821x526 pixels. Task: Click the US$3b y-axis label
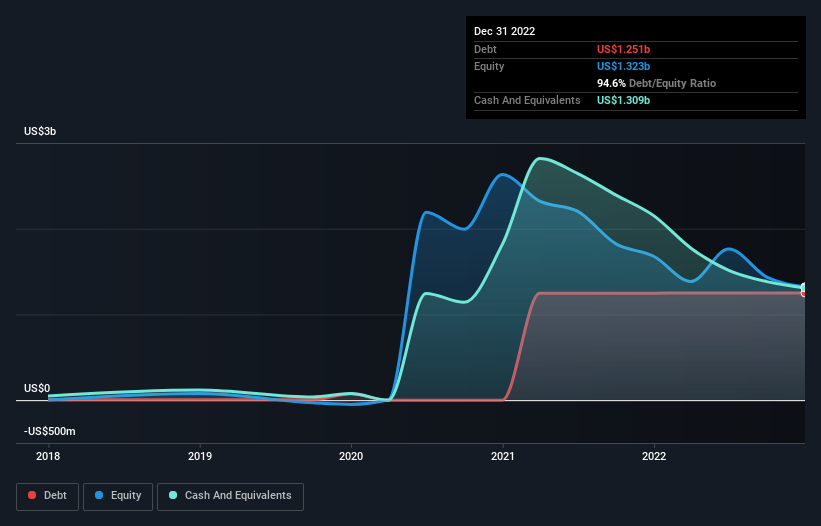click(x=40, y=131)
